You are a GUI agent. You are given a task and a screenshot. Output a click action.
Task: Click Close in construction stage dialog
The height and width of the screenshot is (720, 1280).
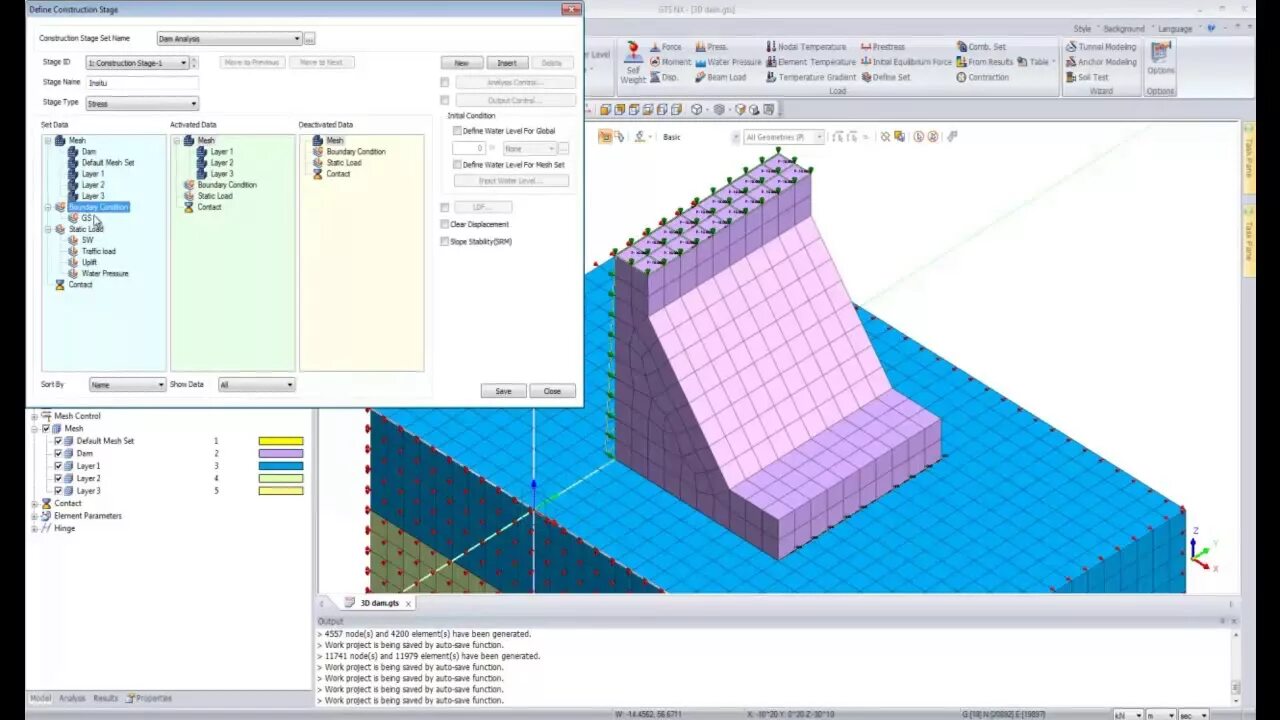[552, 391]
